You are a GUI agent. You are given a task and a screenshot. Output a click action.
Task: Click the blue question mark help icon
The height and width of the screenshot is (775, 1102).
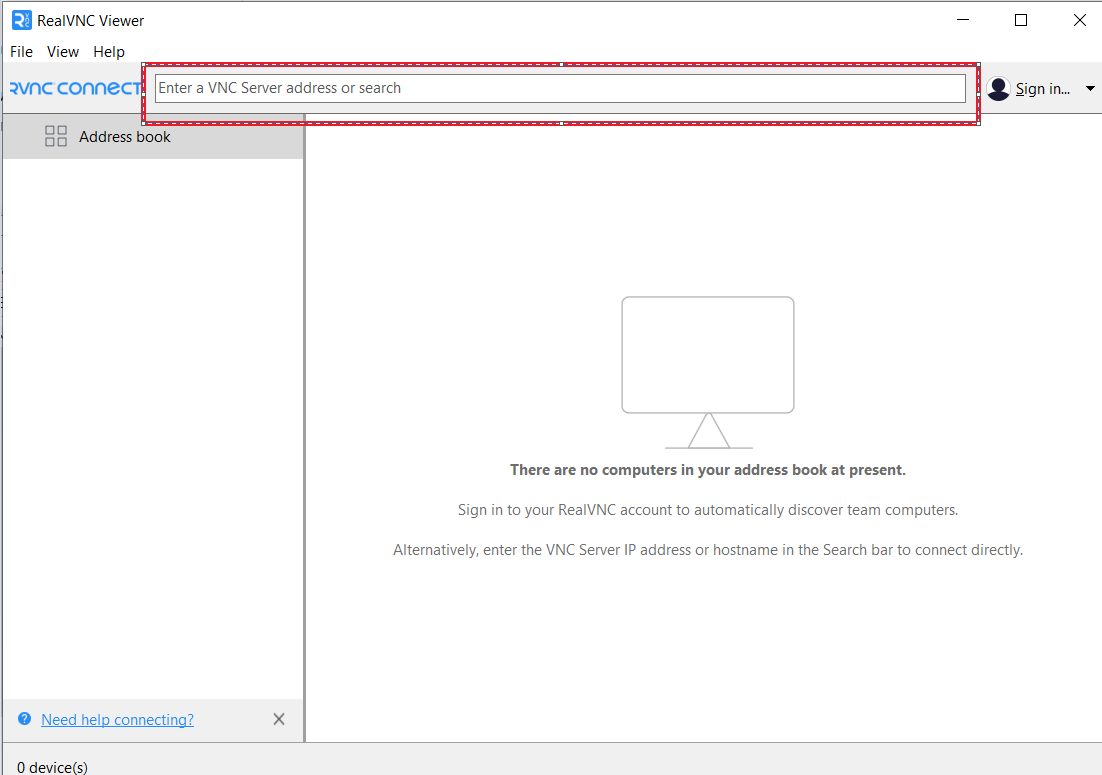[x=24, y=719]
